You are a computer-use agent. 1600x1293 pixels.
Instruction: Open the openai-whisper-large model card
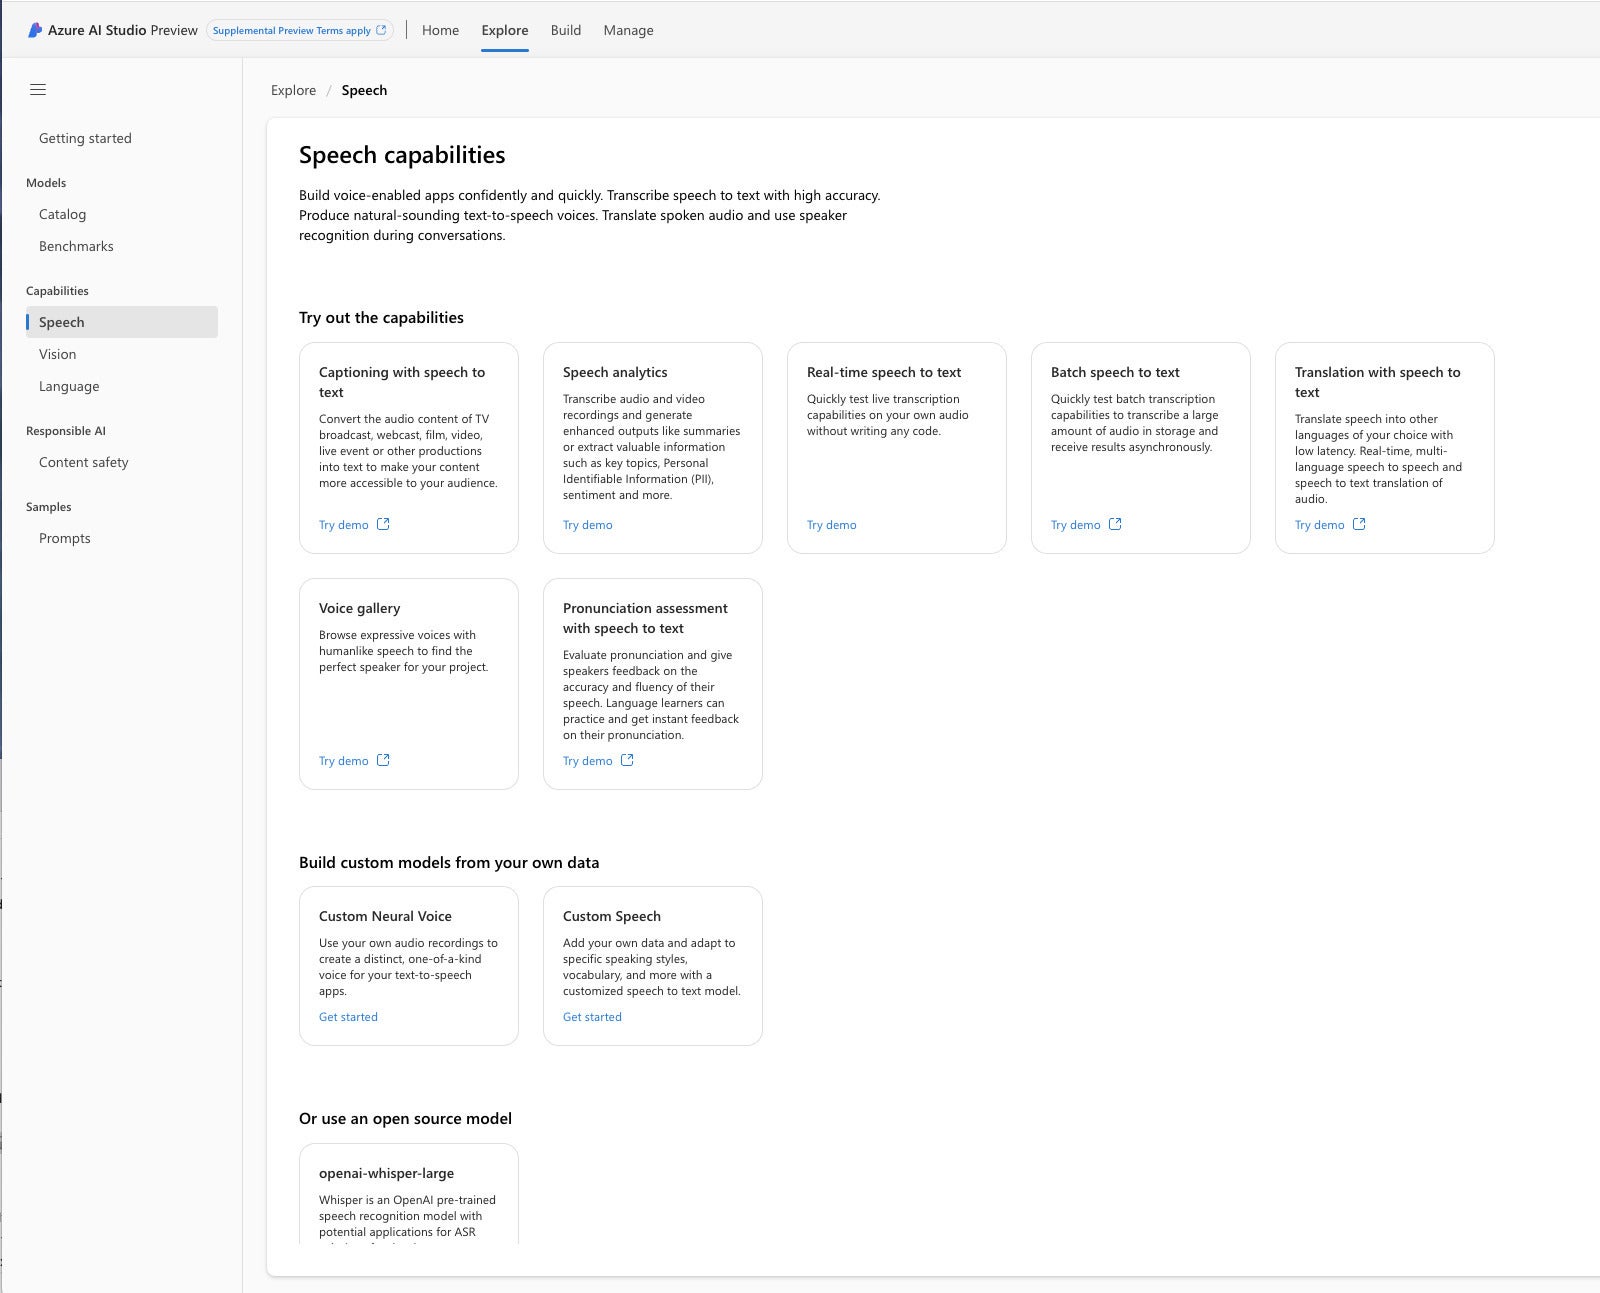click(409, 1194)
